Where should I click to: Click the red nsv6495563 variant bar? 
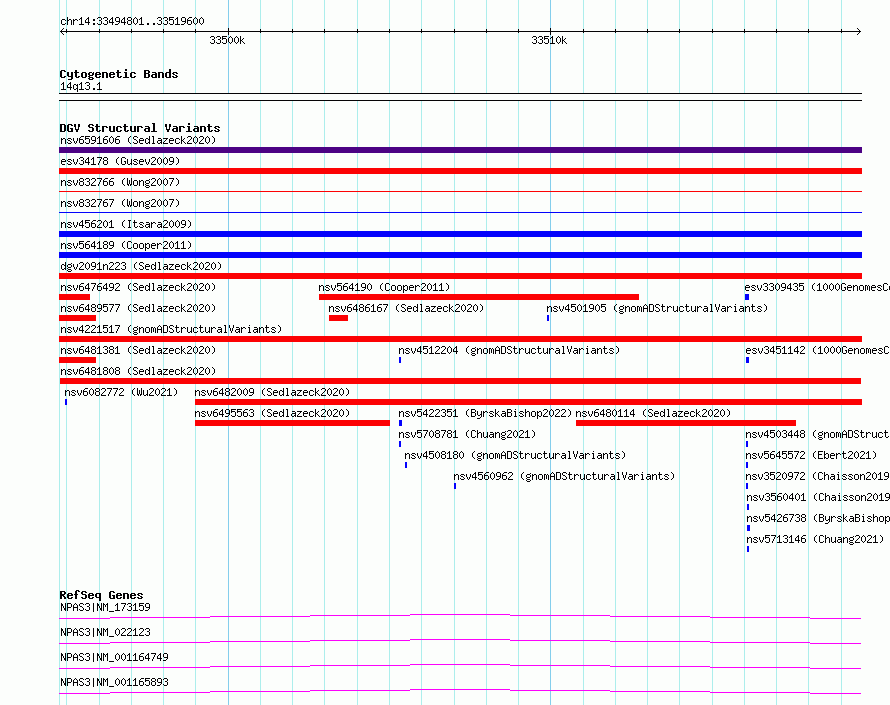[292, 423]
